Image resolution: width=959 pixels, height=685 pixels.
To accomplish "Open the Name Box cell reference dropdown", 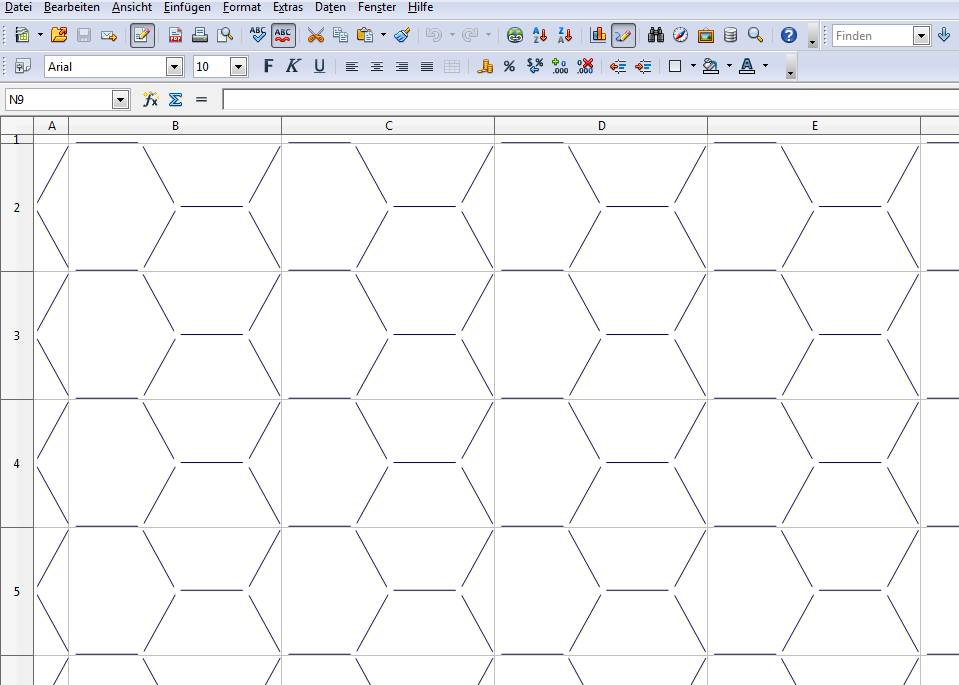I will click(x=121, y=99).
